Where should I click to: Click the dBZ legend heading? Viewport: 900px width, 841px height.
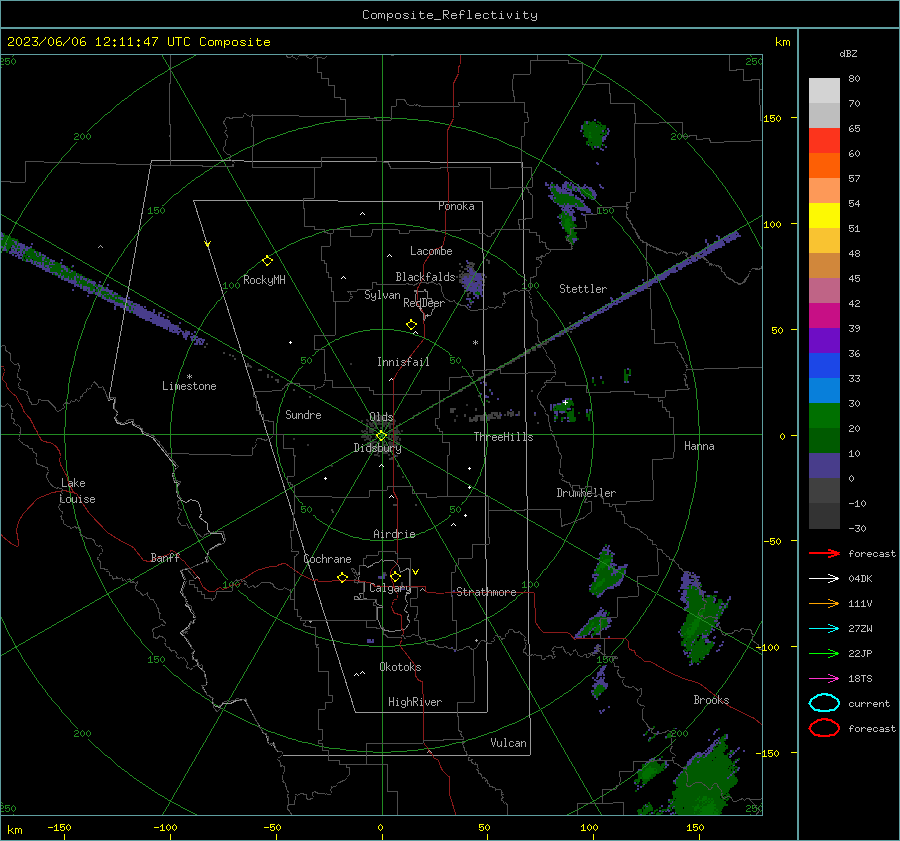848,53
